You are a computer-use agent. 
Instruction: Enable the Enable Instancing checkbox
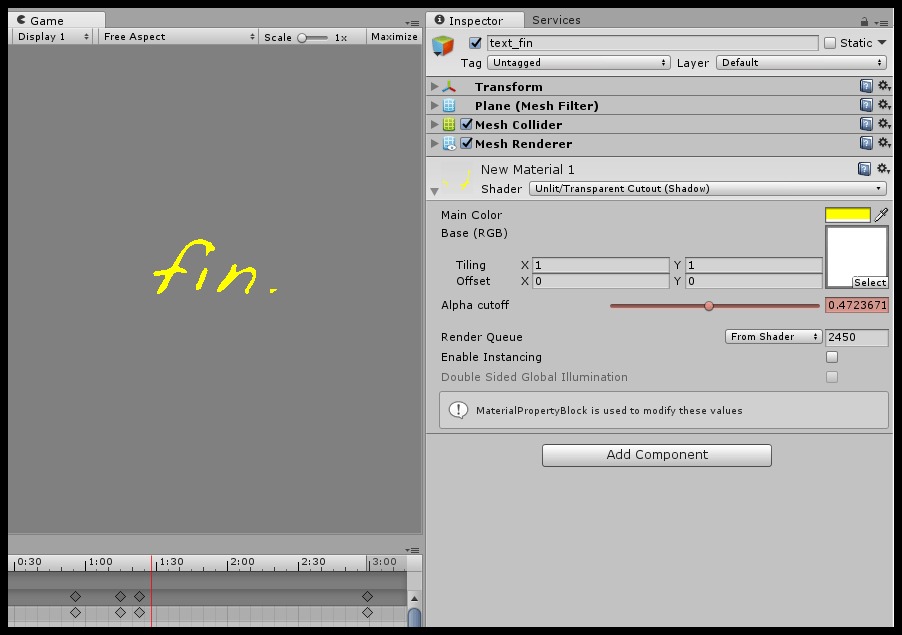pyautogui.click(x=832, y=357)
